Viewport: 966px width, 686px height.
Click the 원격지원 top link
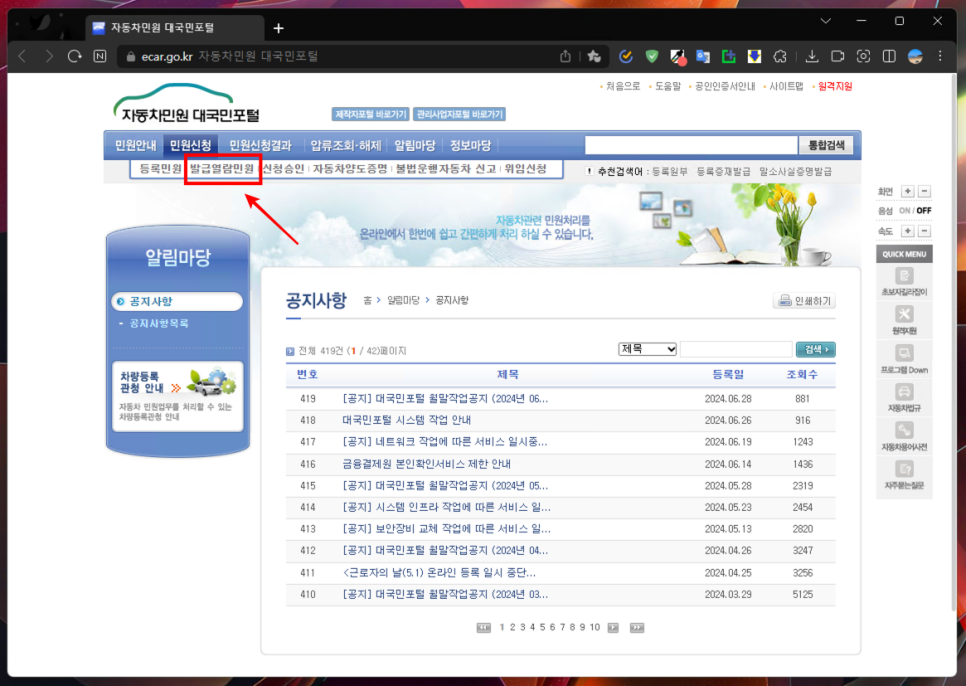[835, 87]
